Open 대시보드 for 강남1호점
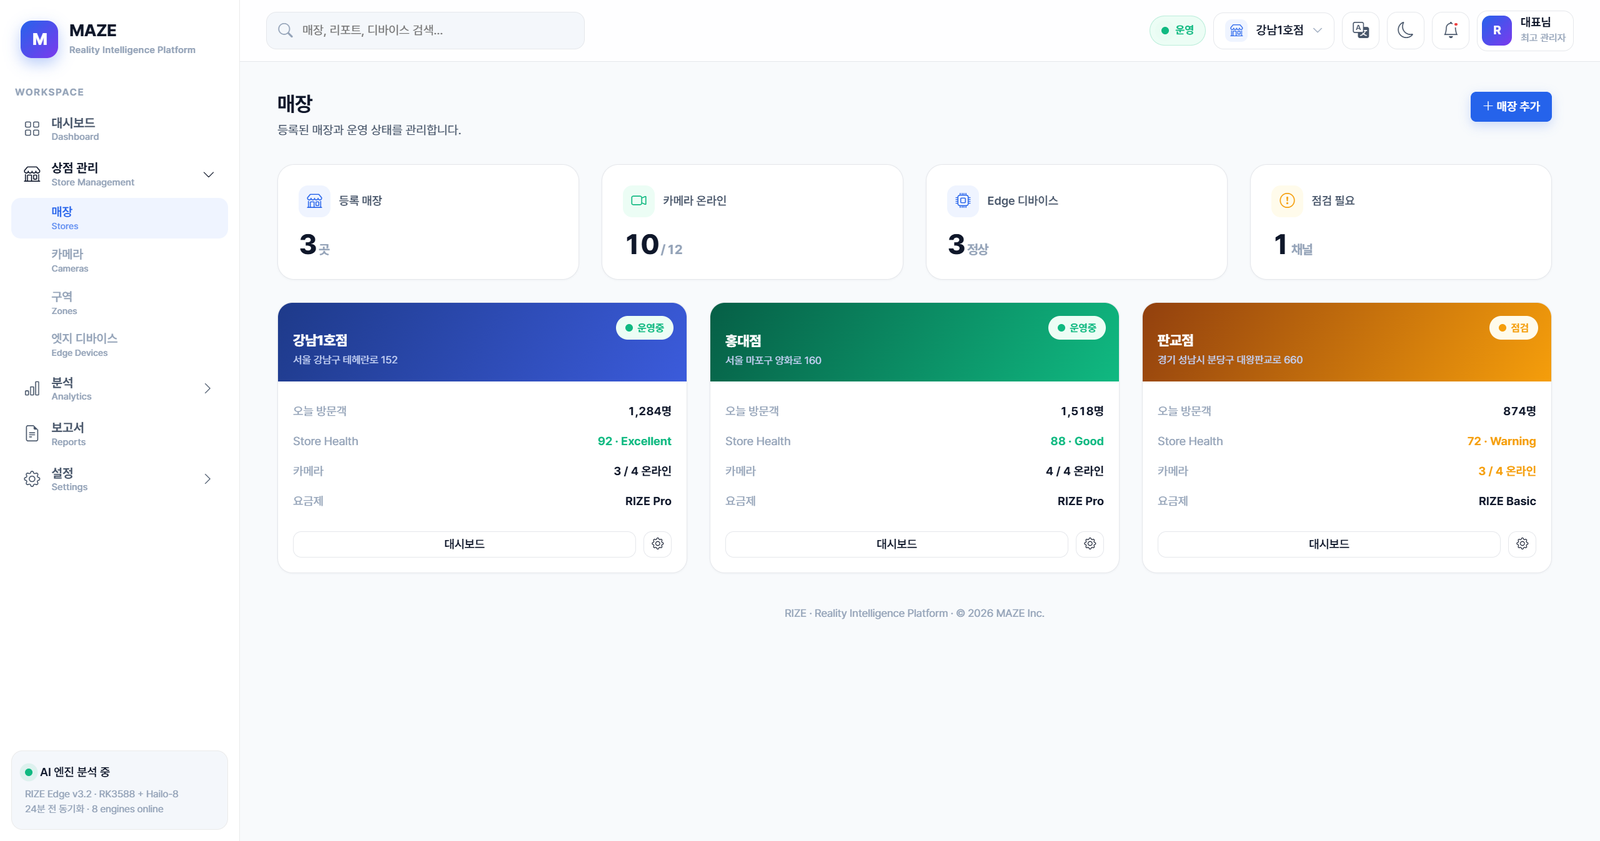The width and height of the screenshot is (1600, 841). [x=464, y=544]
